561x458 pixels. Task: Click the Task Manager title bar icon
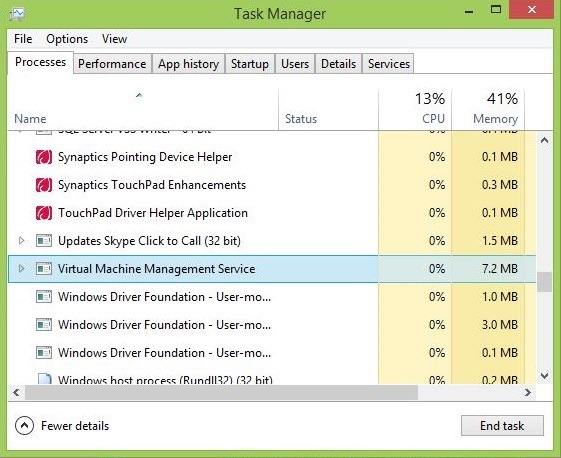17,14
